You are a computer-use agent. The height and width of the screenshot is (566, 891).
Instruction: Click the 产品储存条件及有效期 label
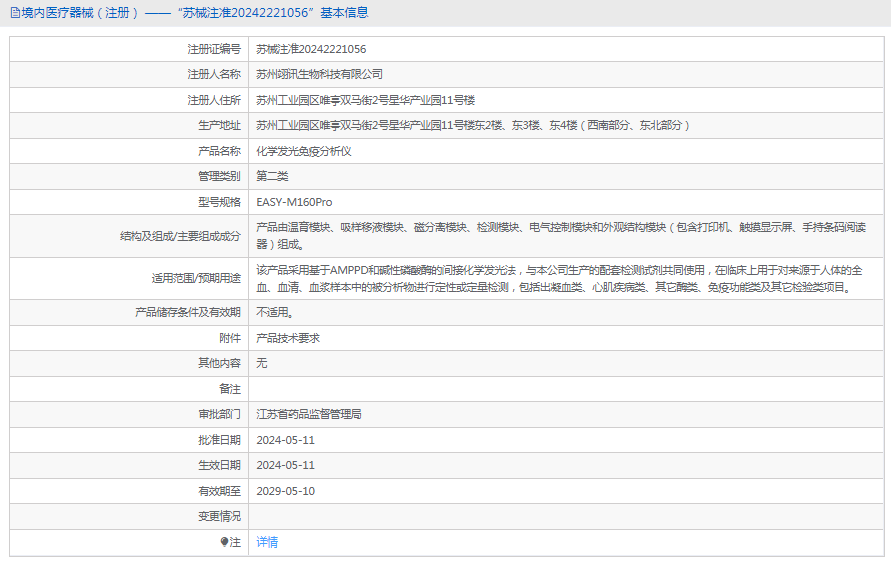point(188,313)
